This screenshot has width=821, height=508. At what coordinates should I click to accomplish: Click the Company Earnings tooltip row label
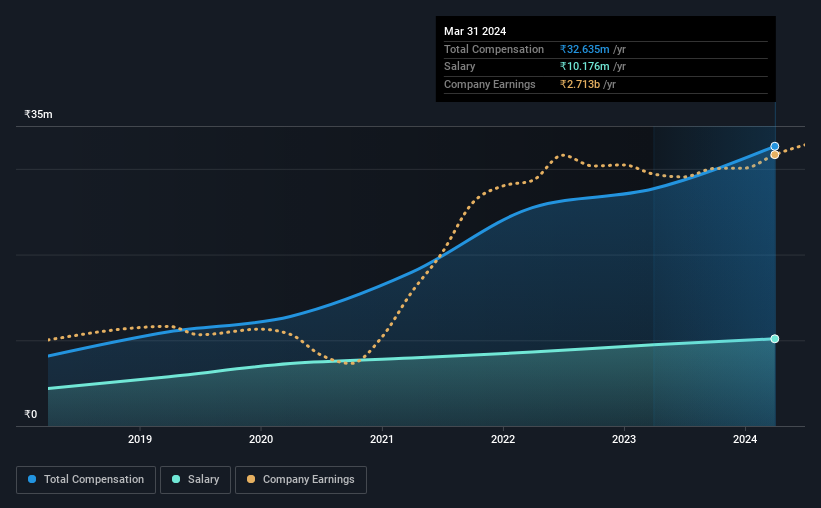[490, 84]
